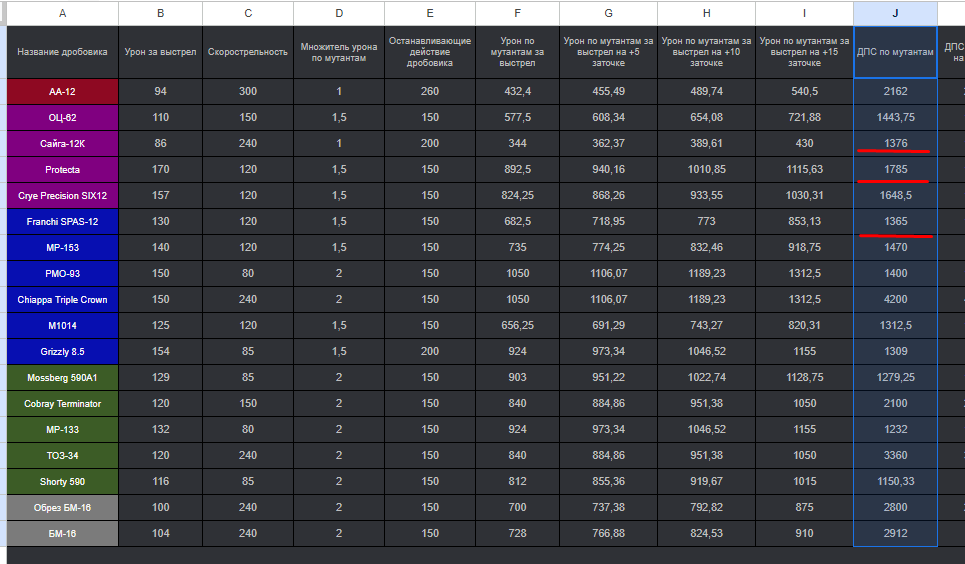Click M1014 mutant damage 656,25
Viewport: 965px width, 564px height.
coord(517,325)
